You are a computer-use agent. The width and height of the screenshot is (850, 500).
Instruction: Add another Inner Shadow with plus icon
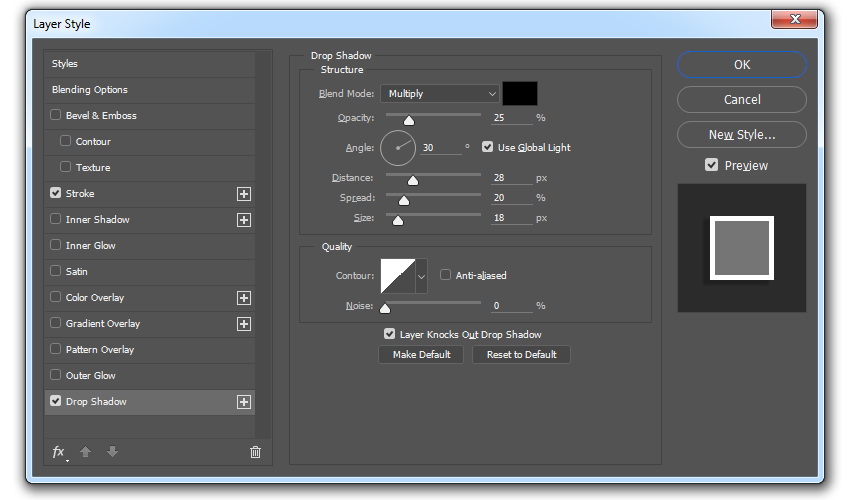(x=244, y=220)
